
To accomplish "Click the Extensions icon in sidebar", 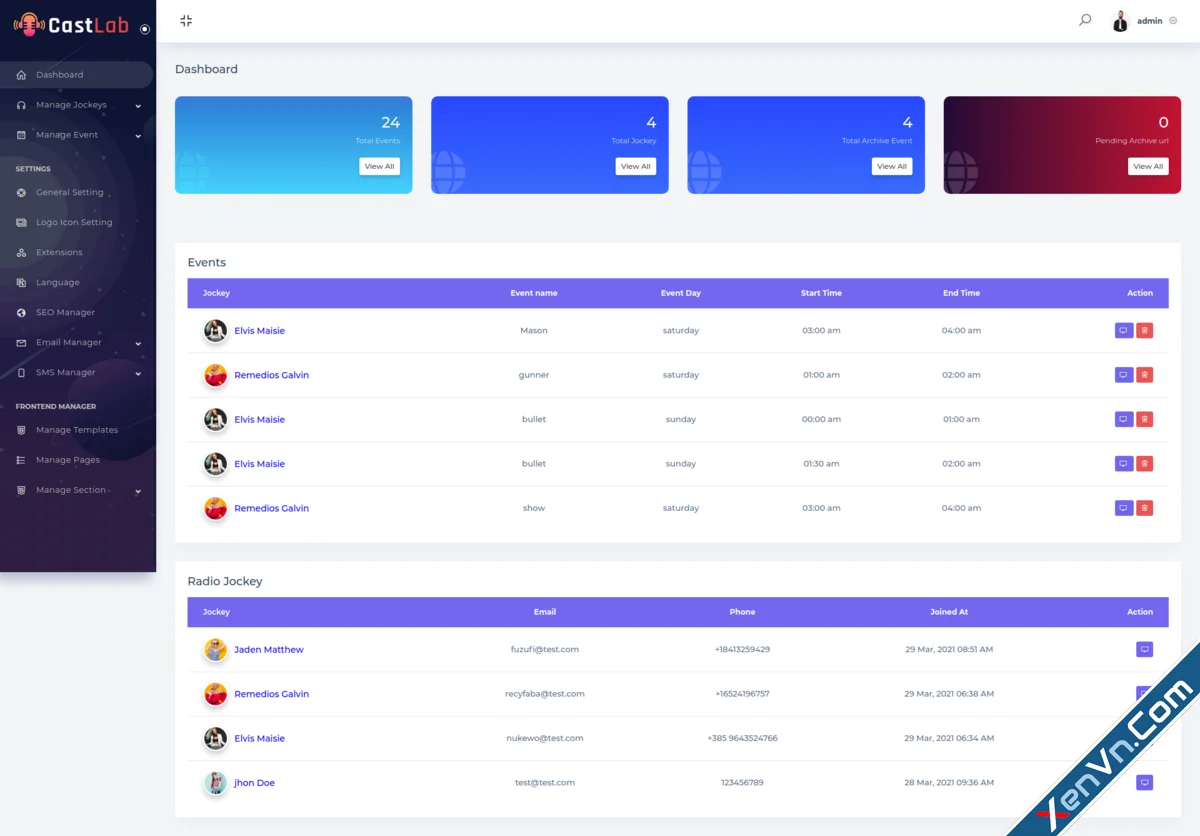I will click(x=21, y=252).
